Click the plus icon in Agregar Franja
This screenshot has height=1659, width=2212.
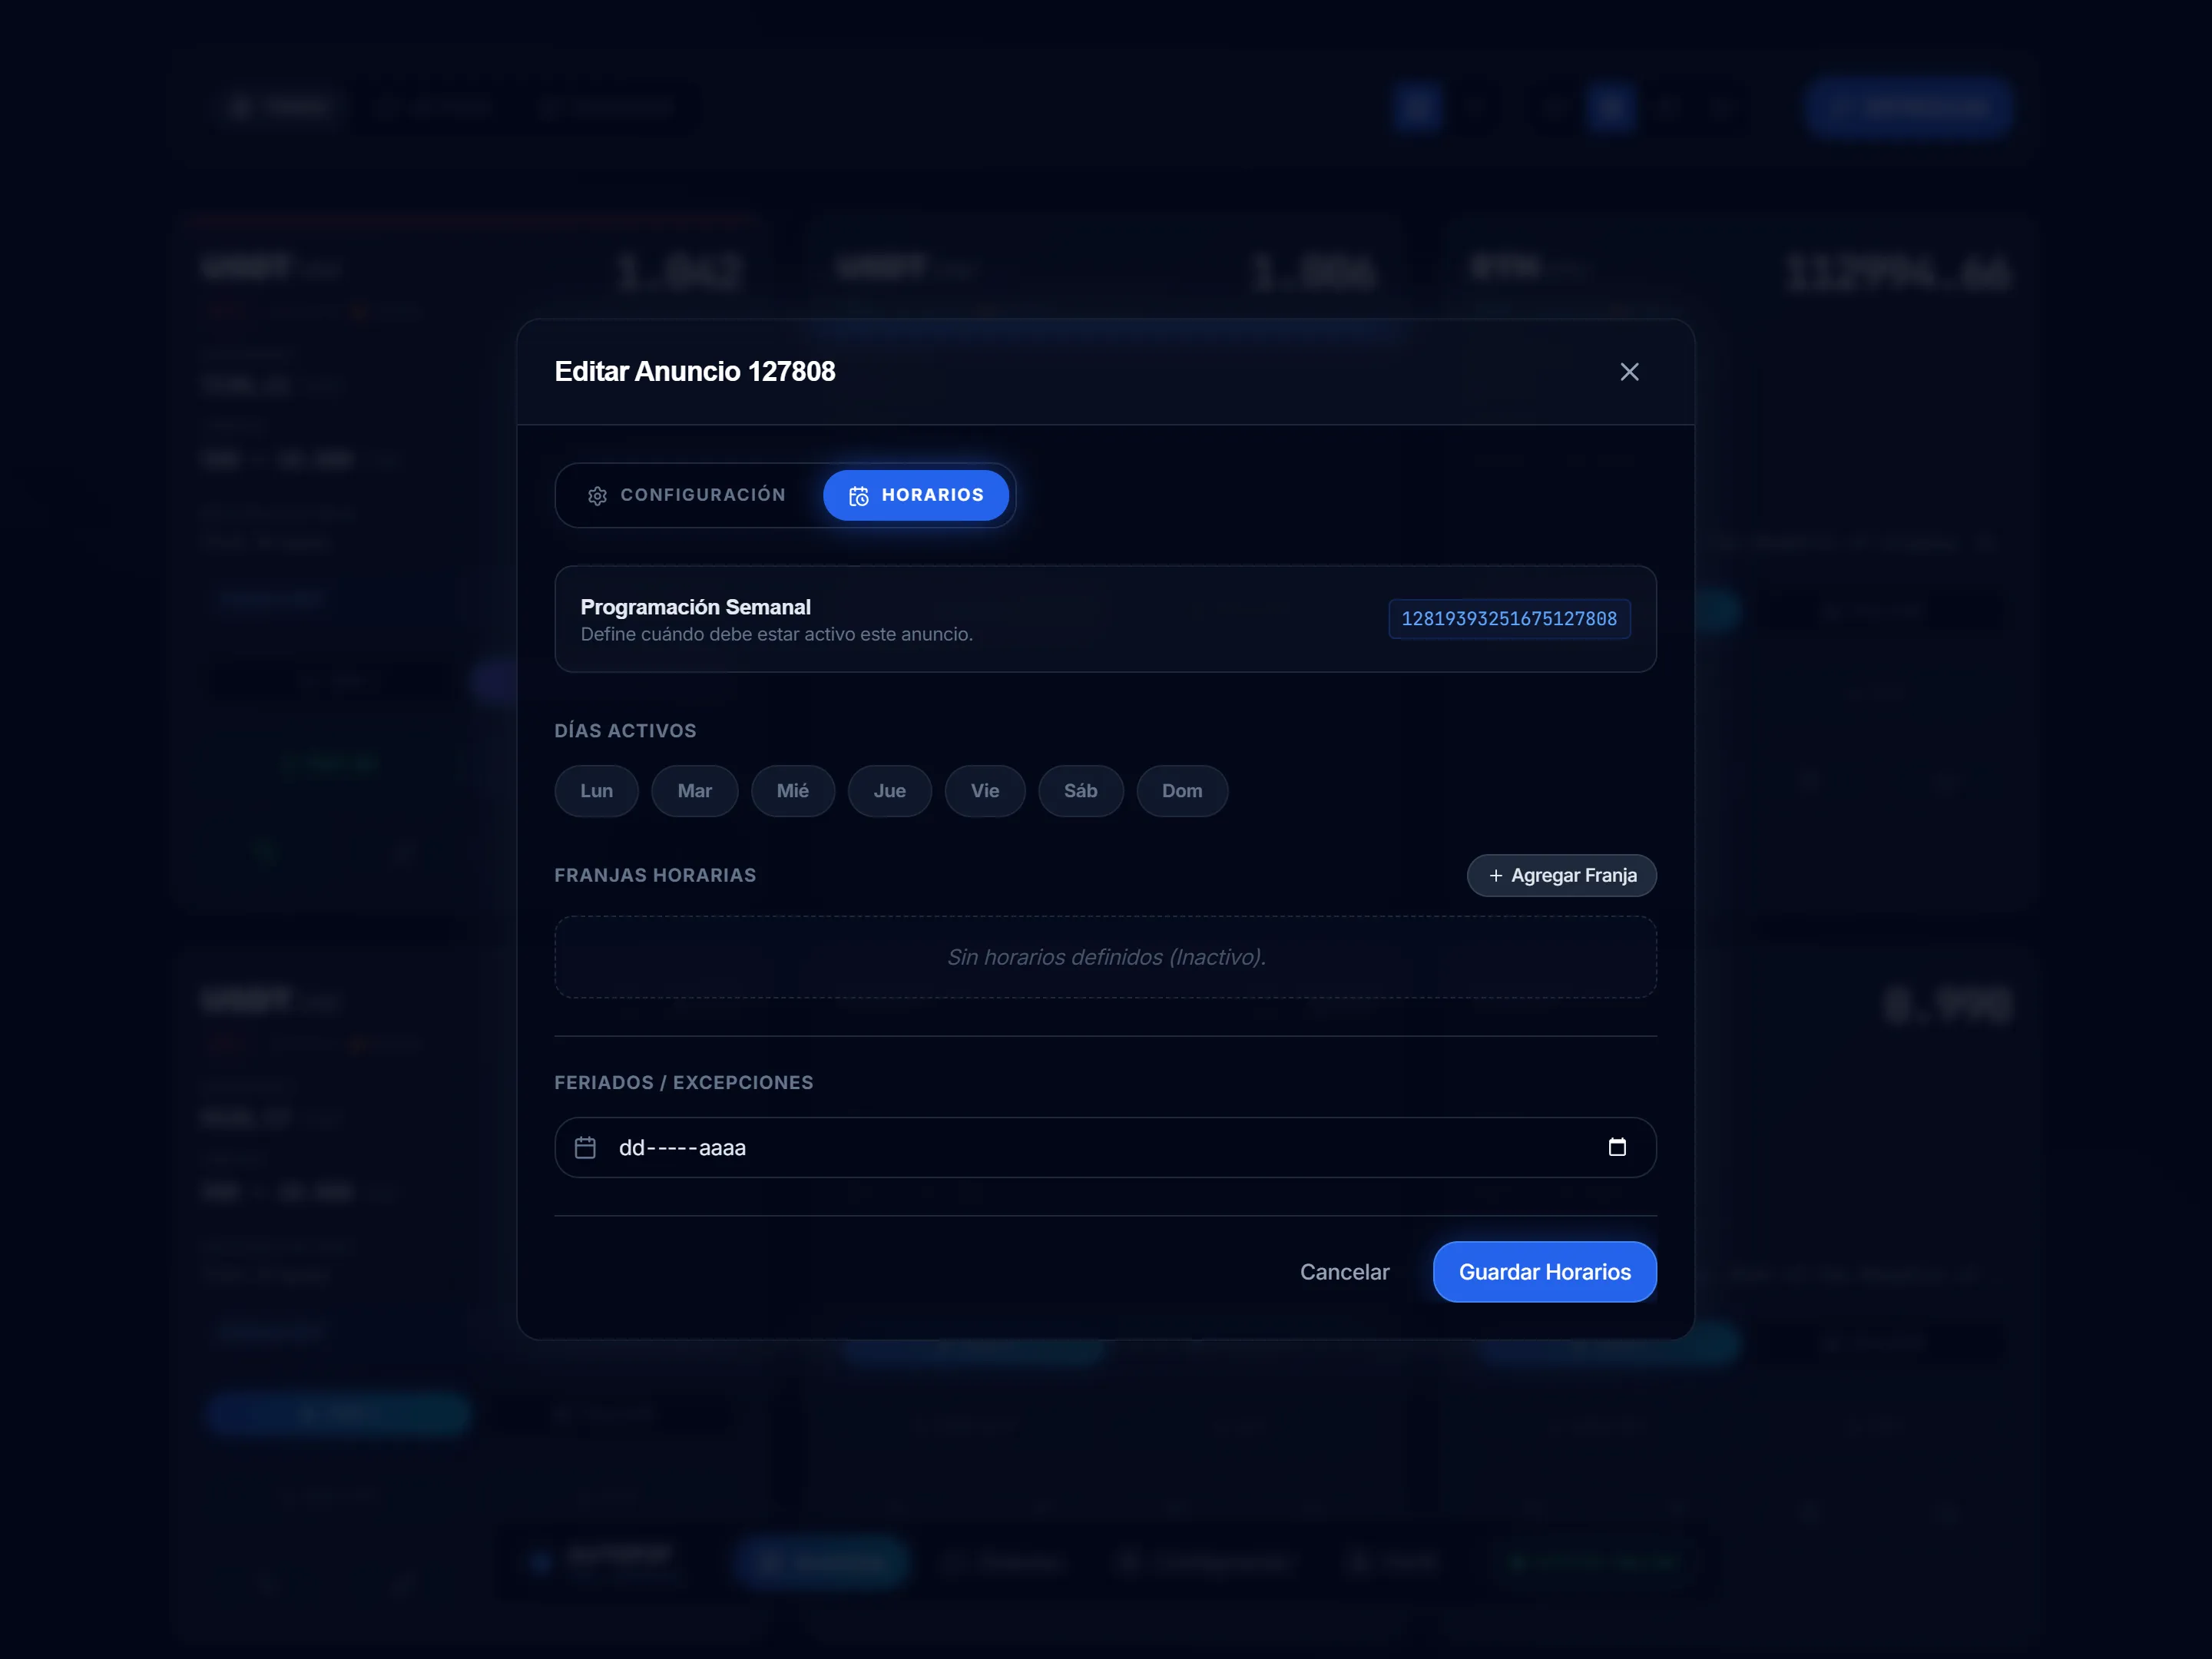[1495, 876]
